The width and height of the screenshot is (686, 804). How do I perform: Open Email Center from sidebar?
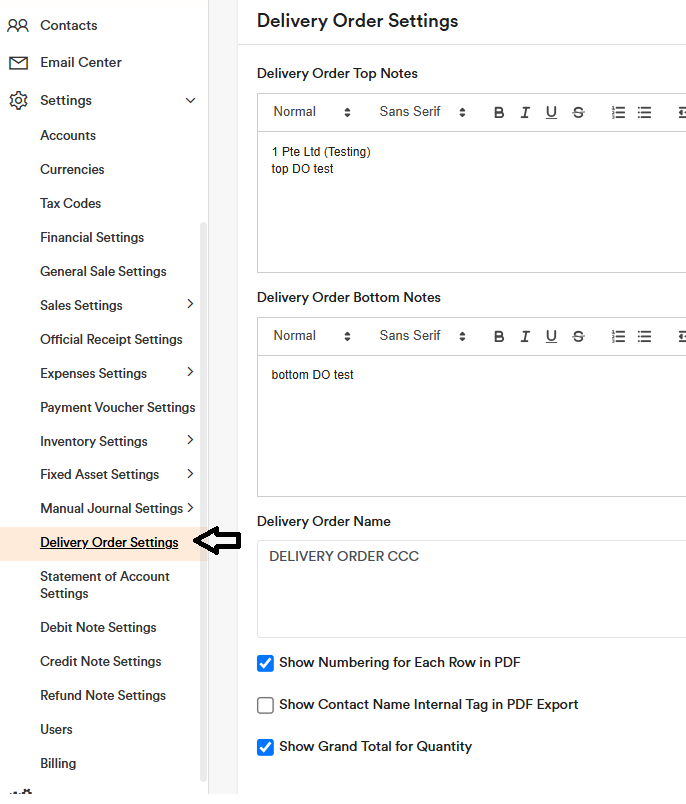(x=80, y=62)
